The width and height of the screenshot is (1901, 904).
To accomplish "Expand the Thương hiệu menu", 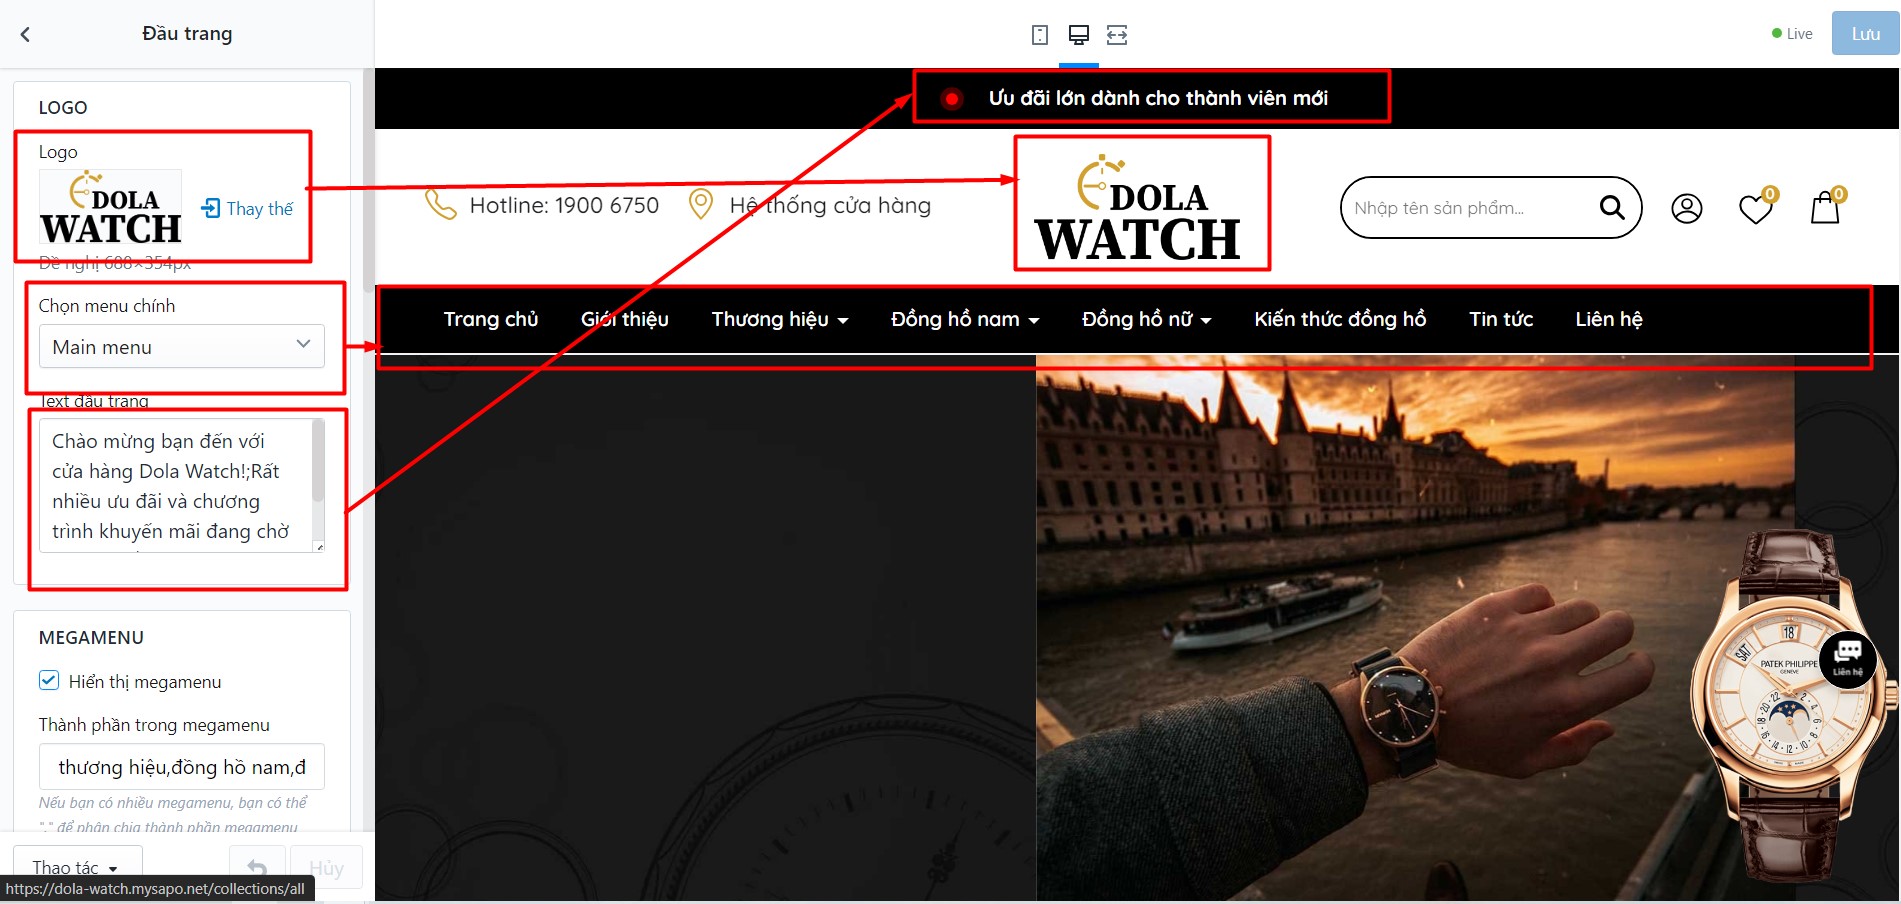I will [780, 319].
